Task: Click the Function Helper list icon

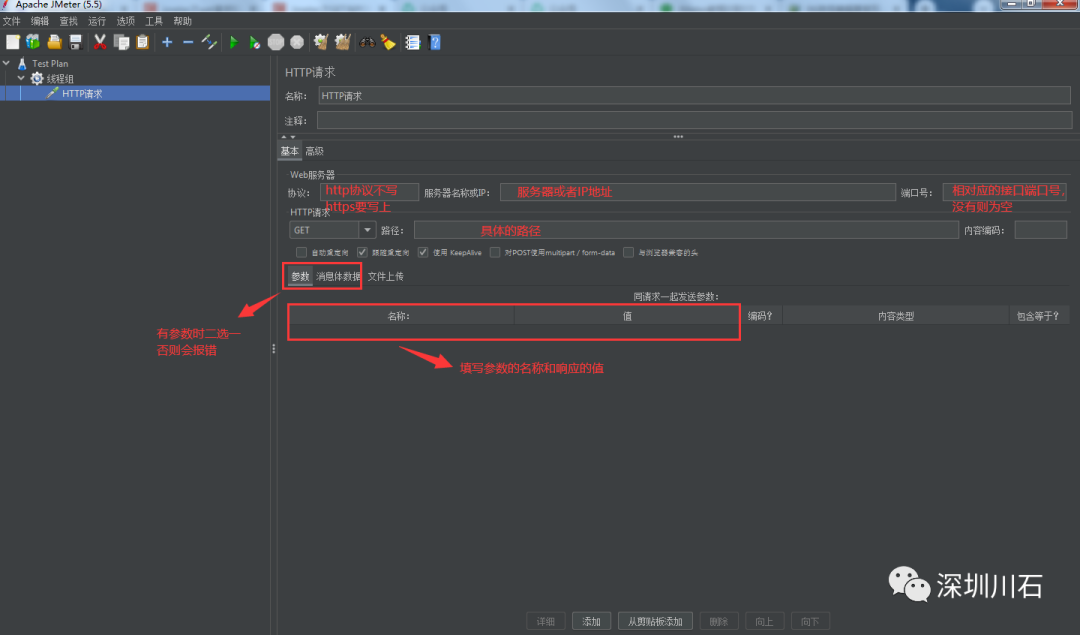Action: [x=413, y=42]
